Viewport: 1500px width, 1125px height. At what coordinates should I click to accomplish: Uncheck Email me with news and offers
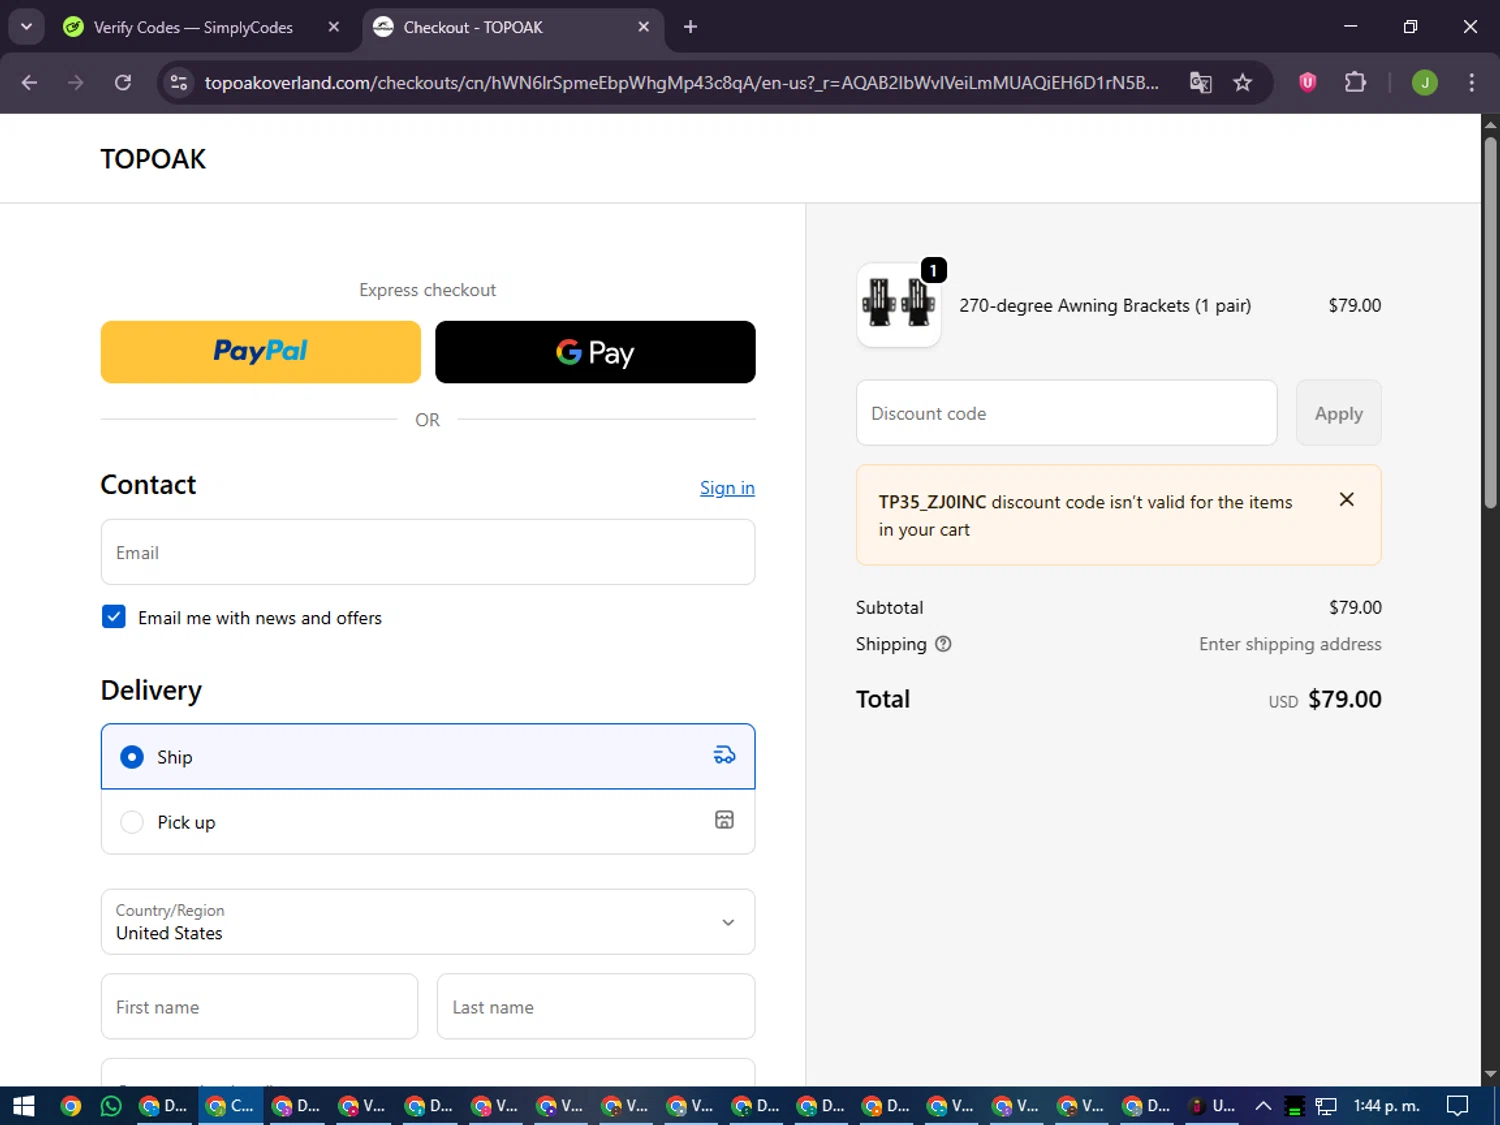point(114,617)
